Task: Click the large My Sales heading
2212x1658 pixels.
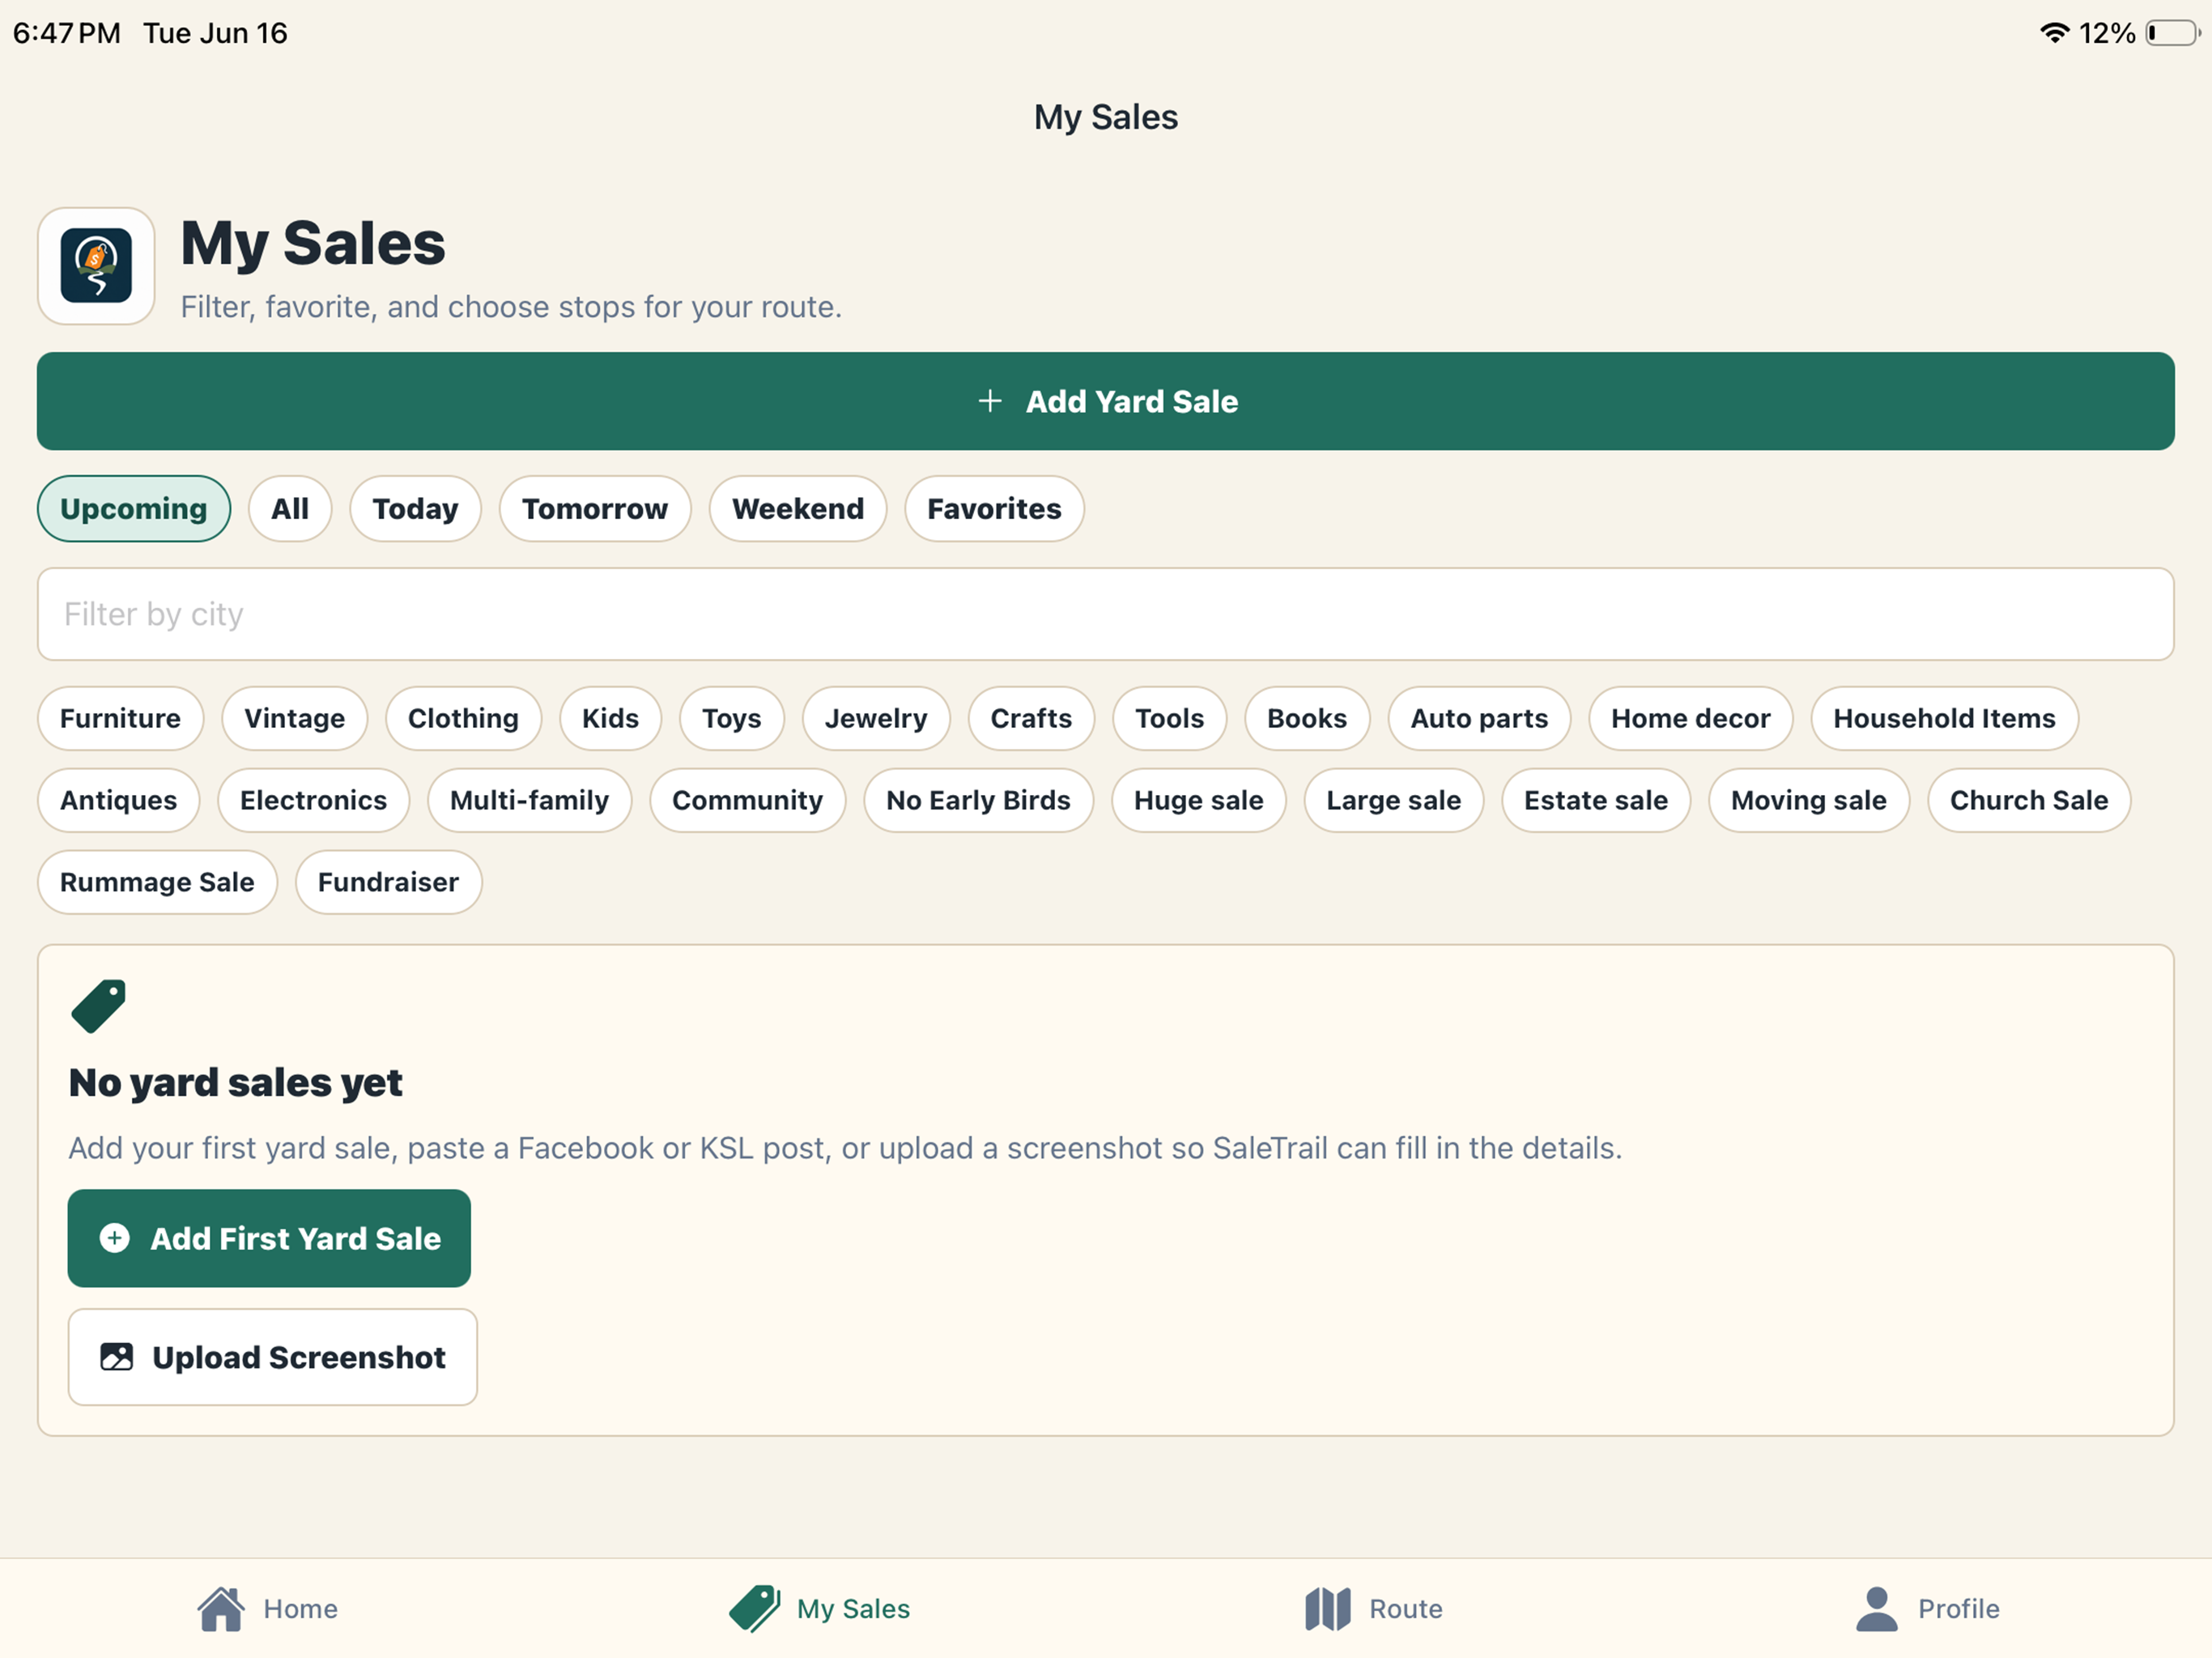Action: (x=312, y=243)
